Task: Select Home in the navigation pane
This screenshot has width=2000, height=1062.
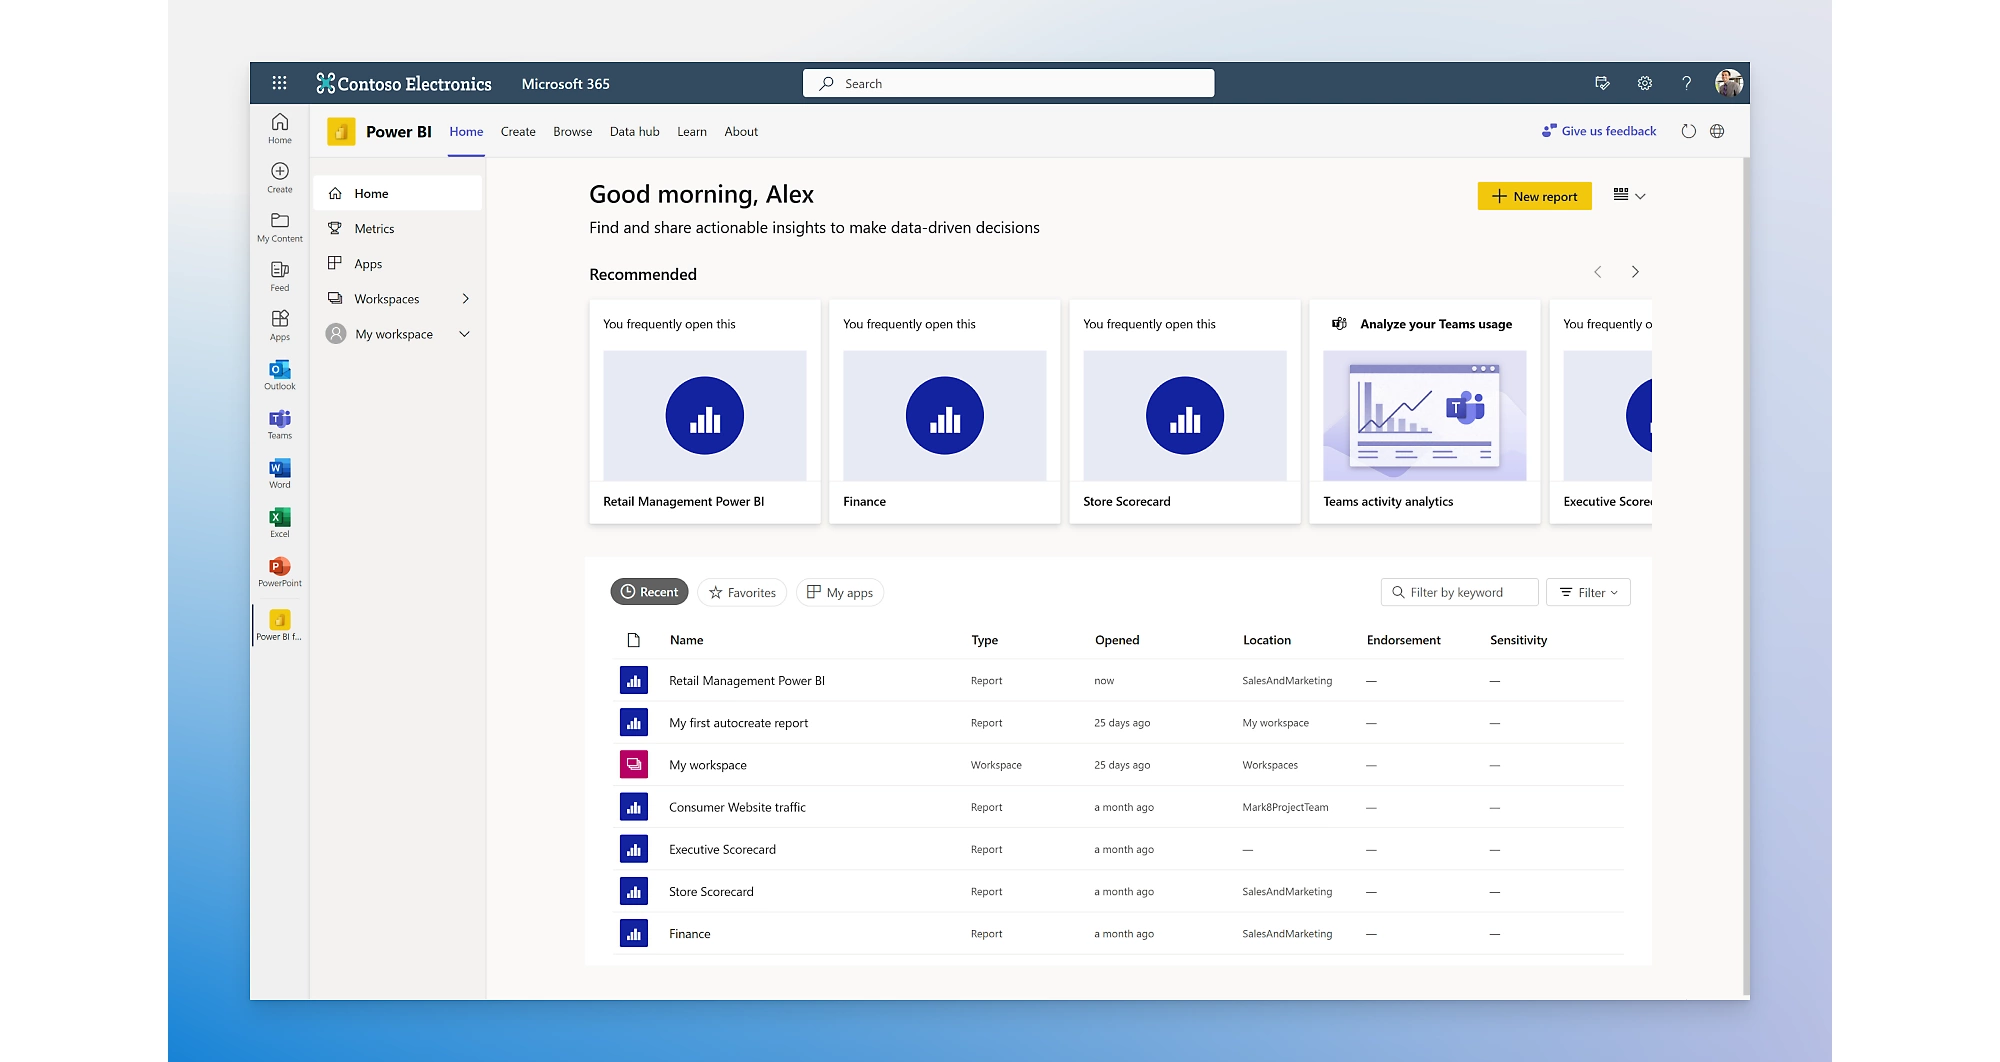Action: (398, 194)
